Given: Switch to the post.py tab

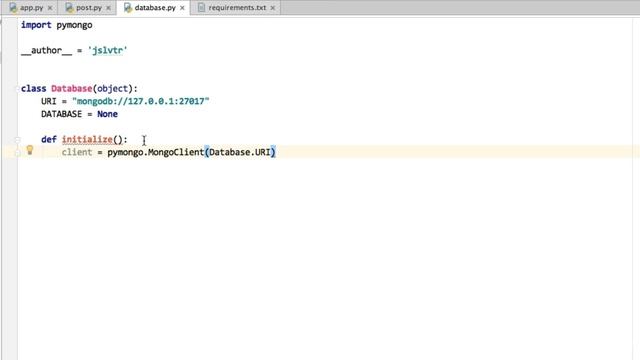Looking at the screenshot, I should point(89,8).
